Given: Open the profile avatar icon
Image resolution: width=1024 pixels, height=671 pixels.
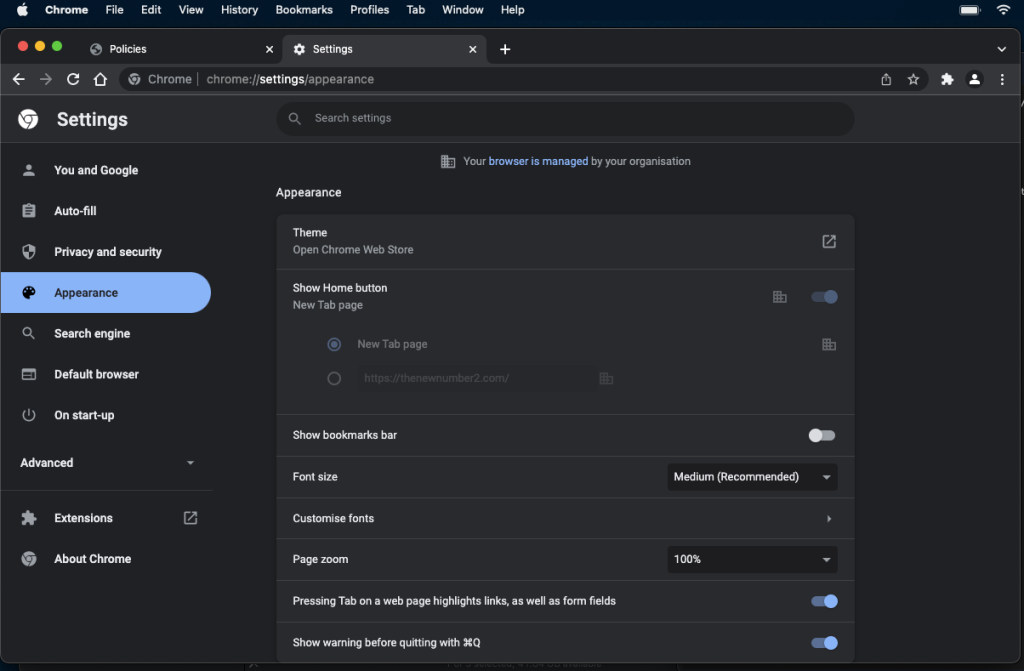Looking at the screenshot, I should coord(974,79).
